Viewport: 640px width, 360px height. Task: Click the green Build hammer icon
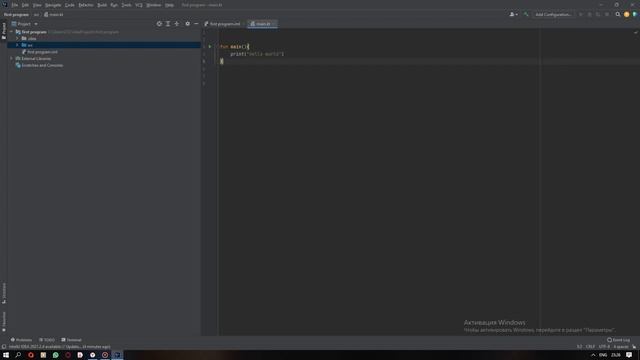[x=526, y=14]
